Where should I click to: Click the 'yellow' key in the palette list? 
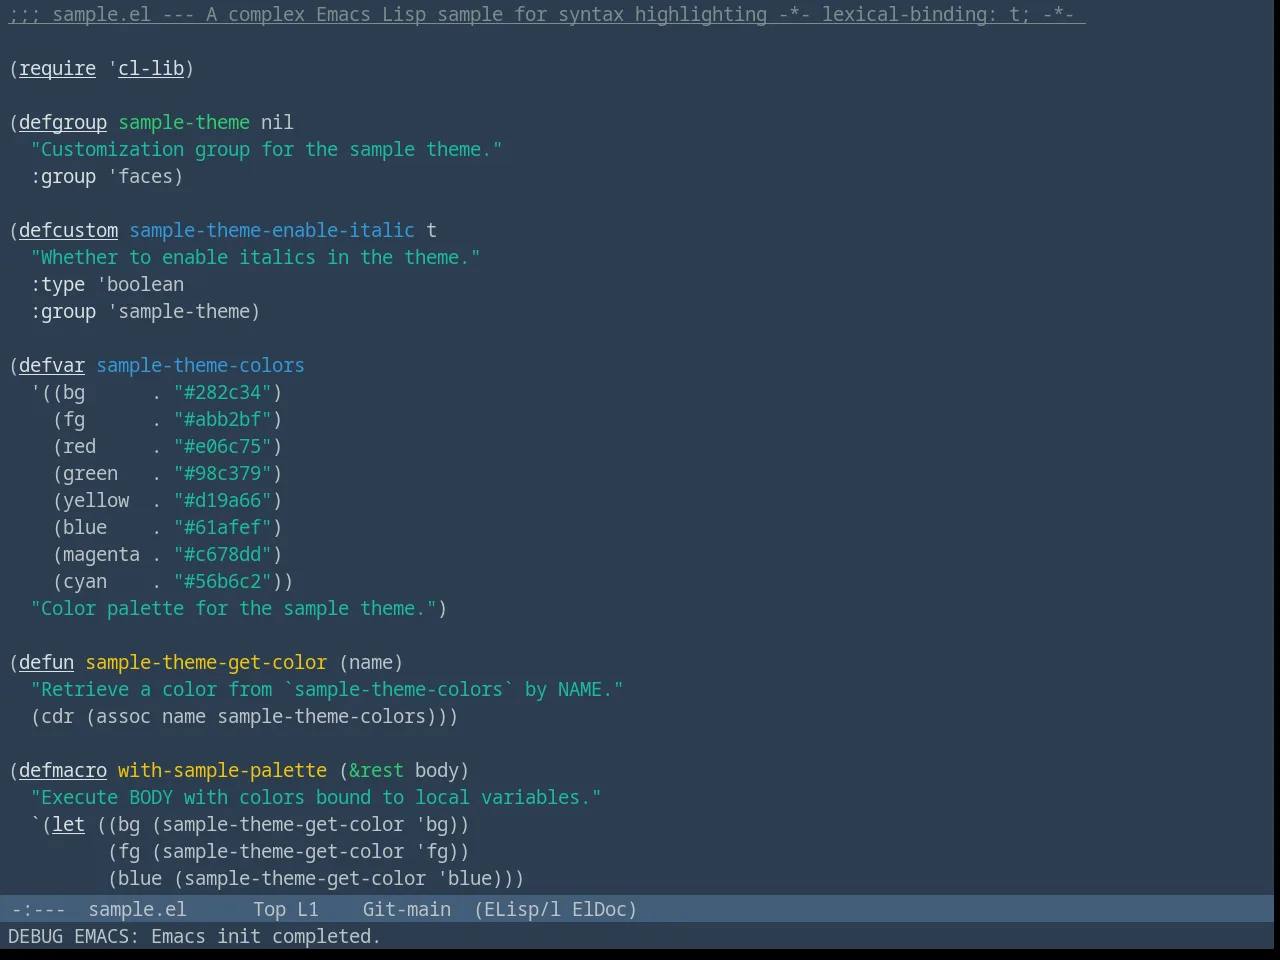96,500
